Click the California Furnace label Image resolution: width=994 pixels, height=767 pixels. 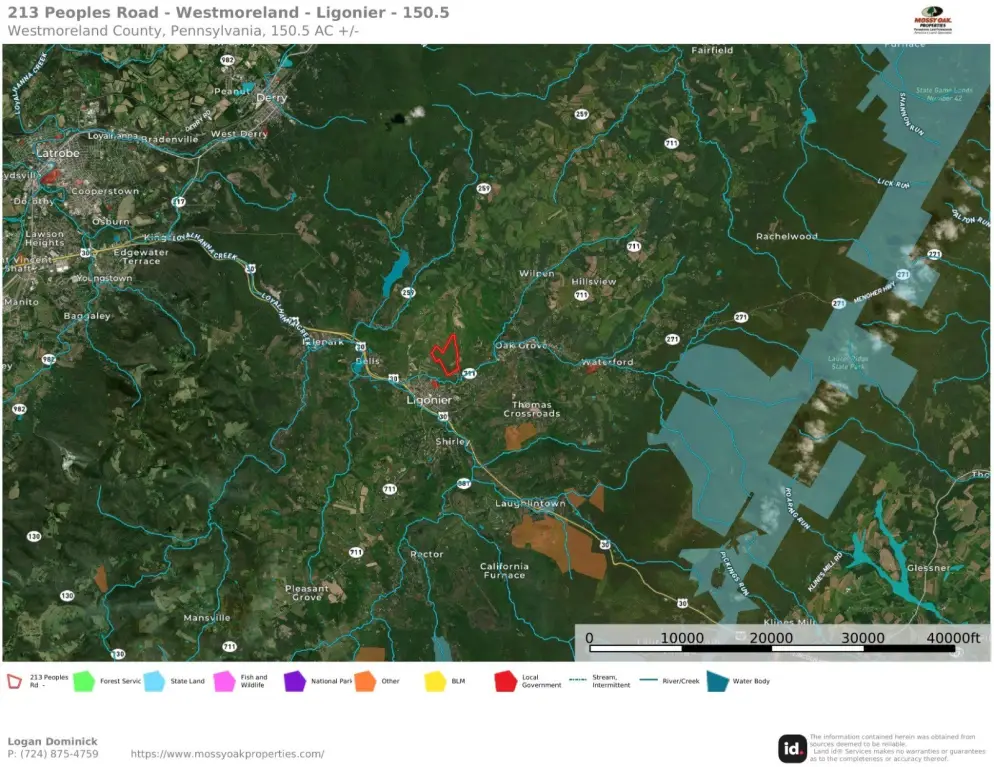[x=504, y=570]
